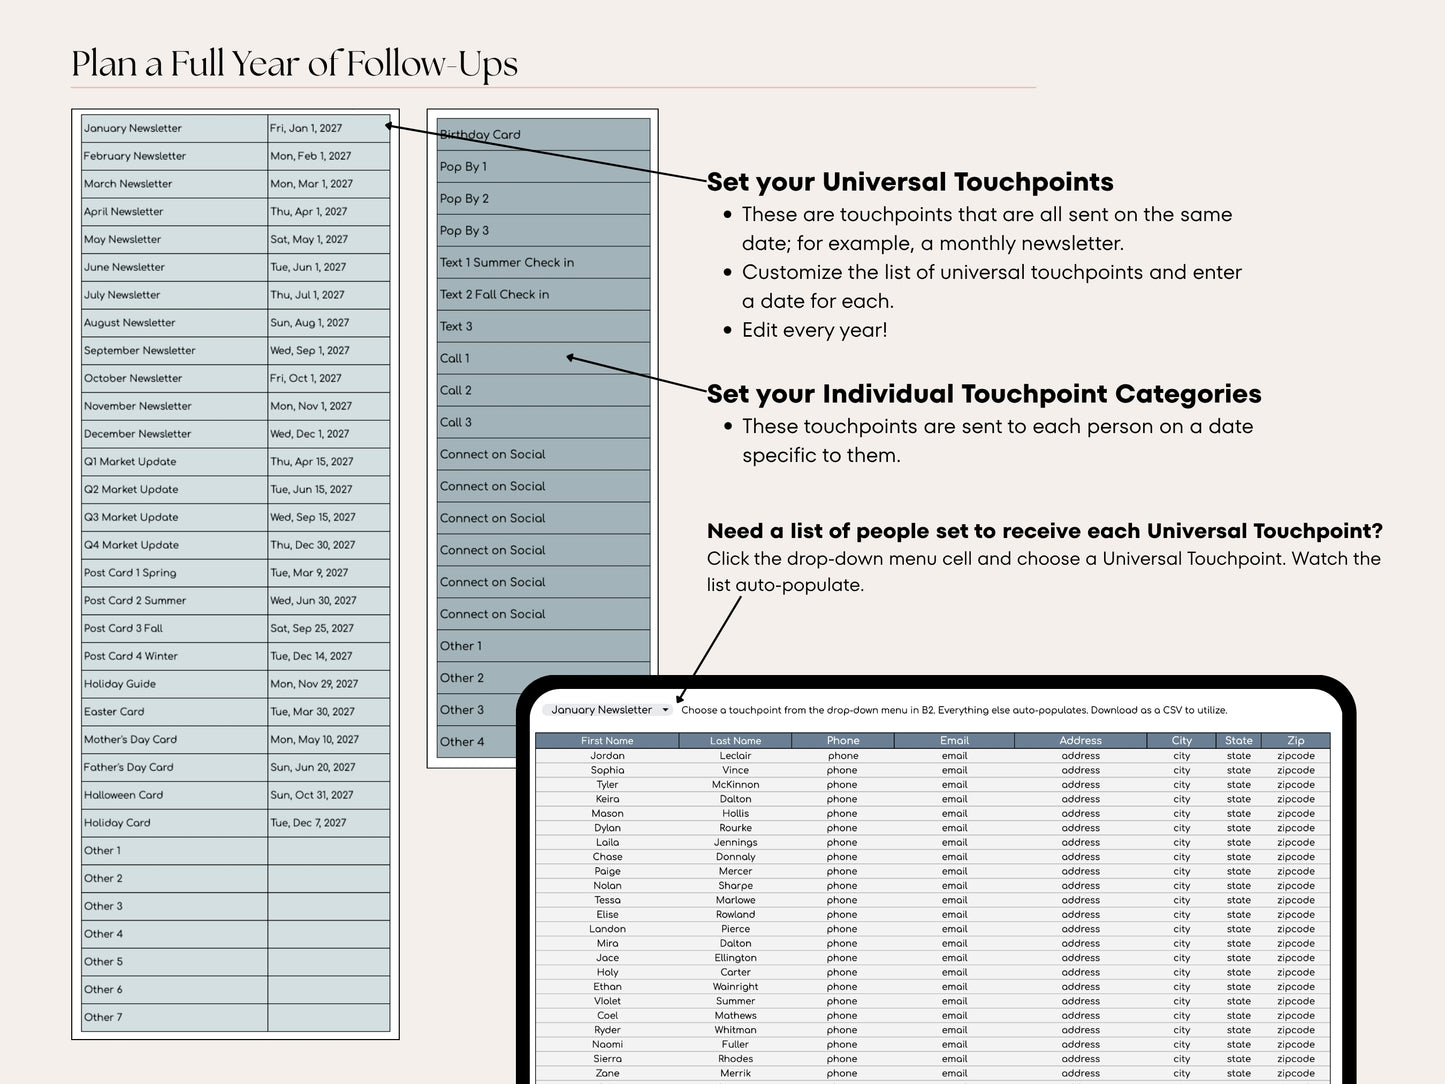This screenshot has height=1084, width=1445.
Task: Select the Call 3 category cell
Action: pos(543,423)
